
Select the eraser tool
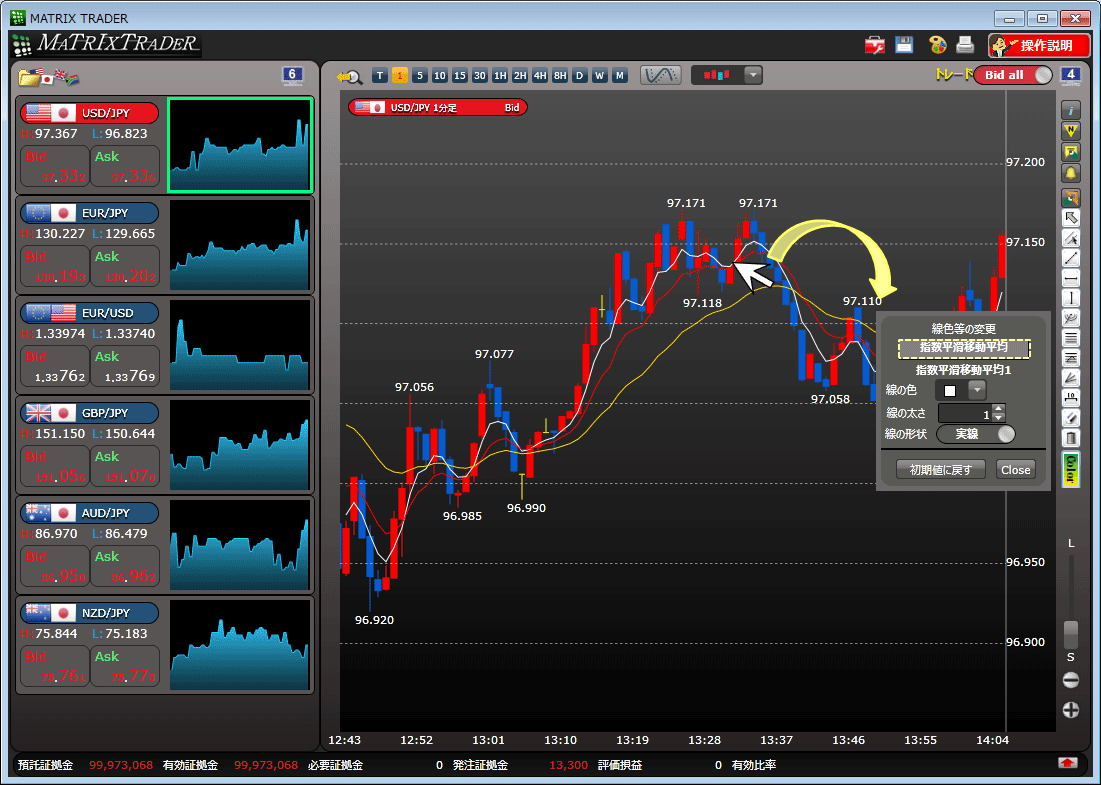click(1070, 418)
